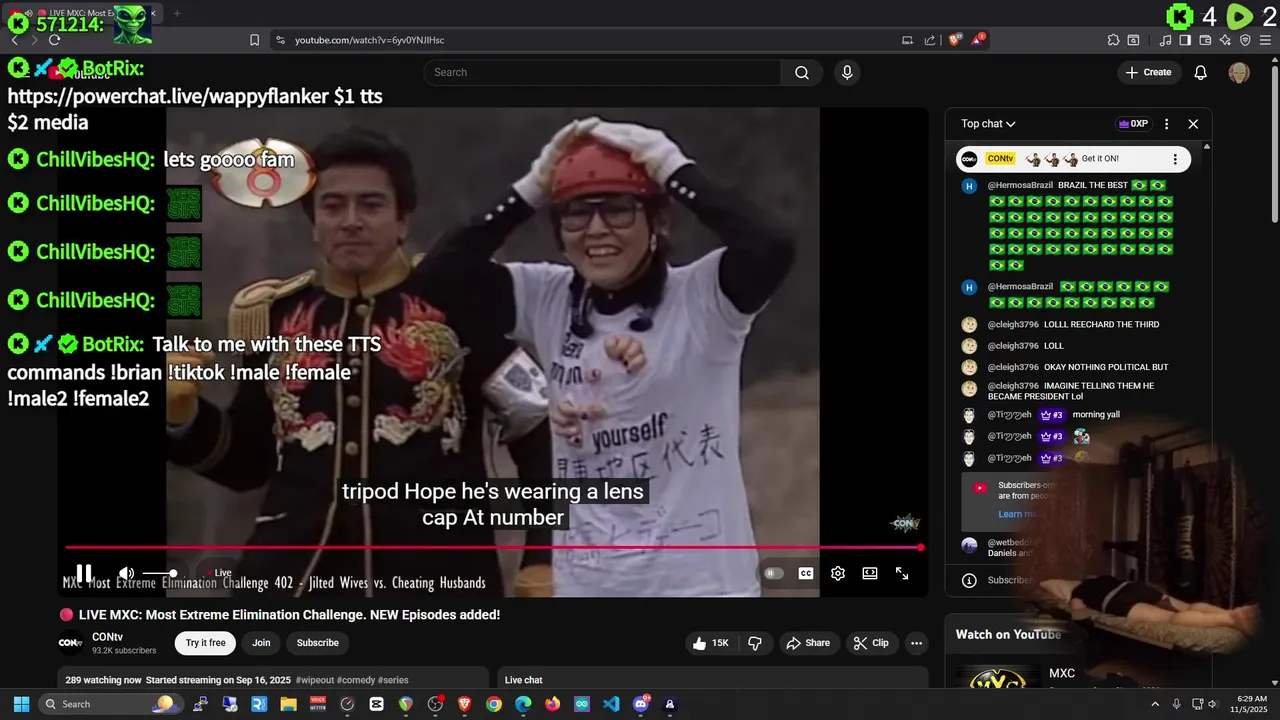Click the #comedy hashtag link
The height and width of the screenshot is (720, 1280).
click(x=358, y=680)
